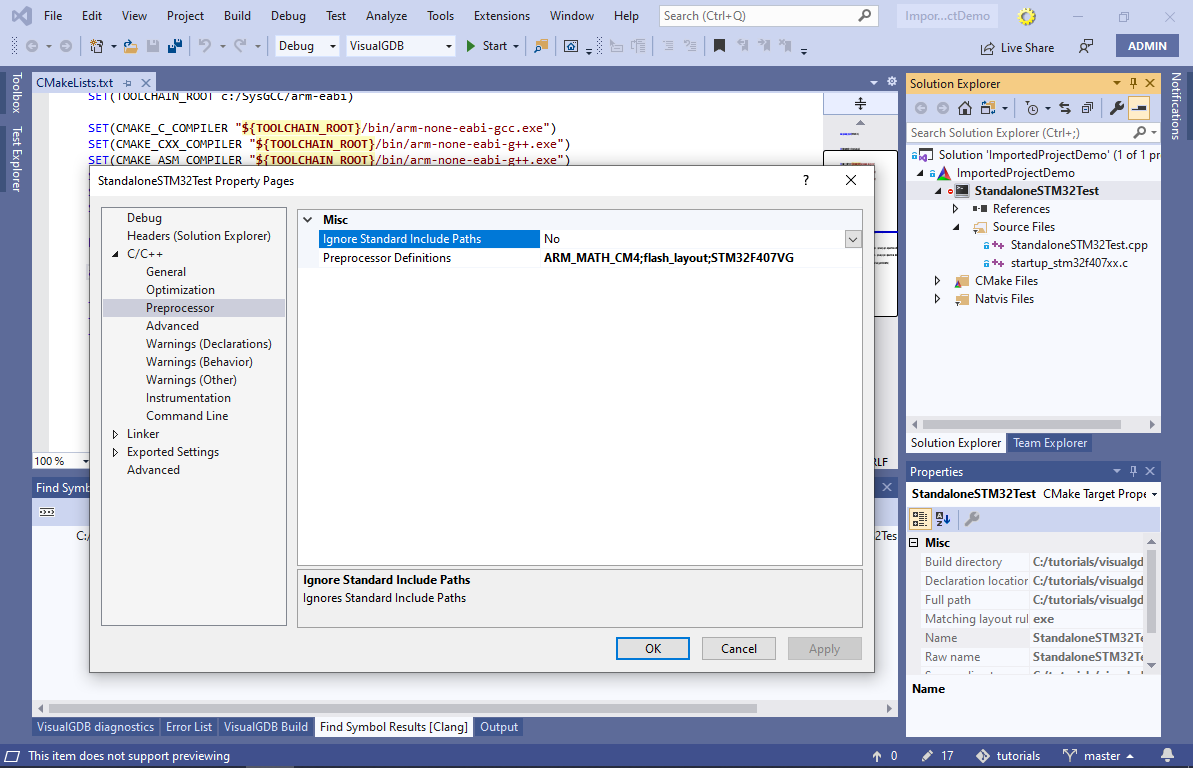
Task: Open the Extensions menu
Action: point(501,16)
